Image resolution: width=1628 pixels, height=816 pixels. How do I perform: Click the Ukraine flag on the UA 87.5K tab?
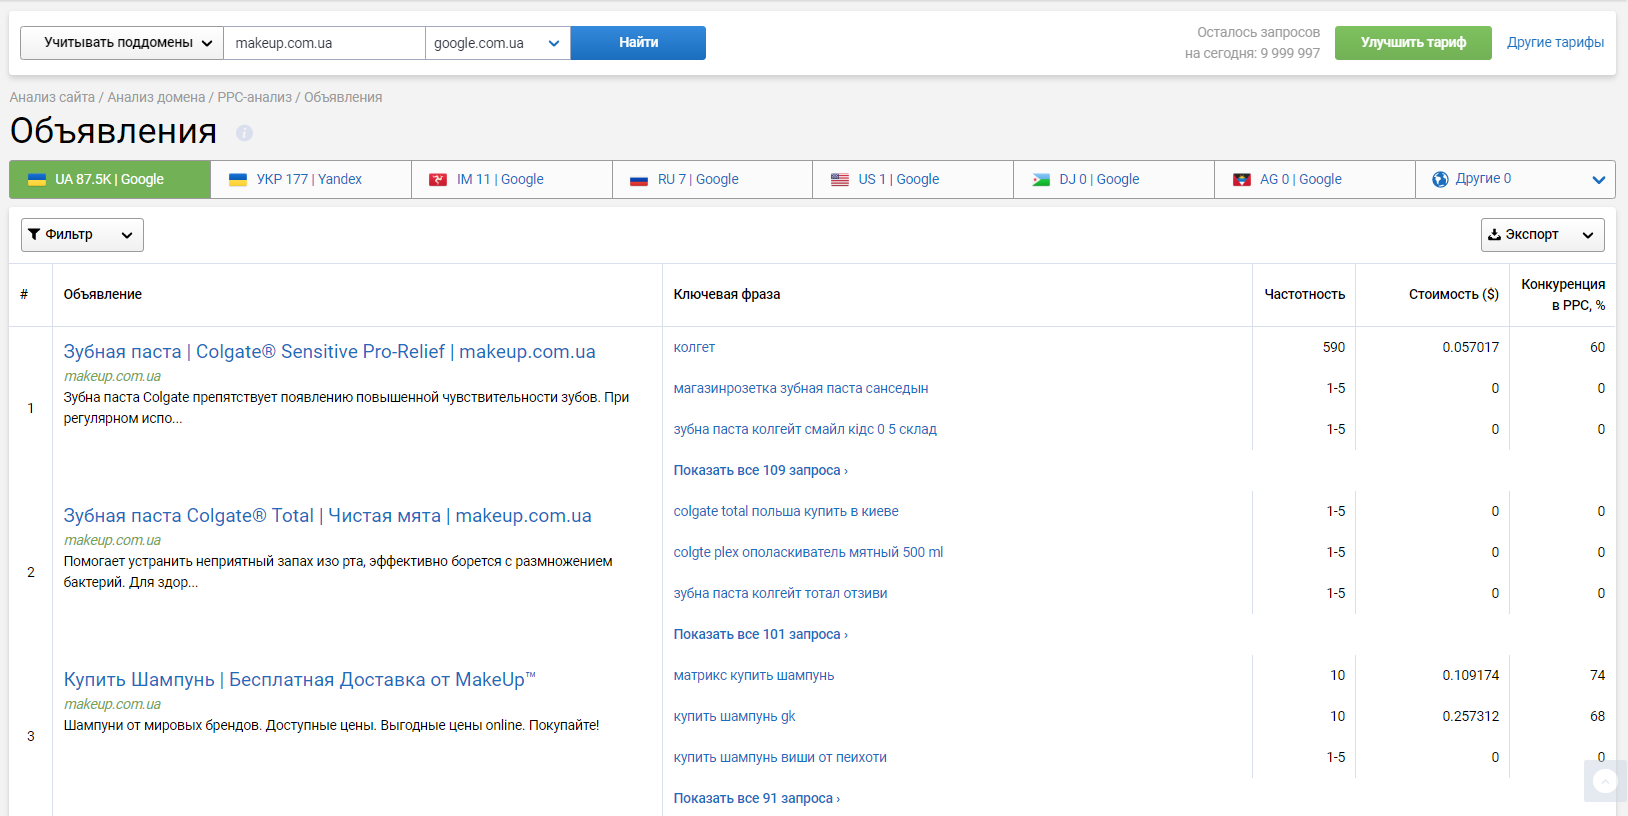pyautogui.click(x=37, y=180)
